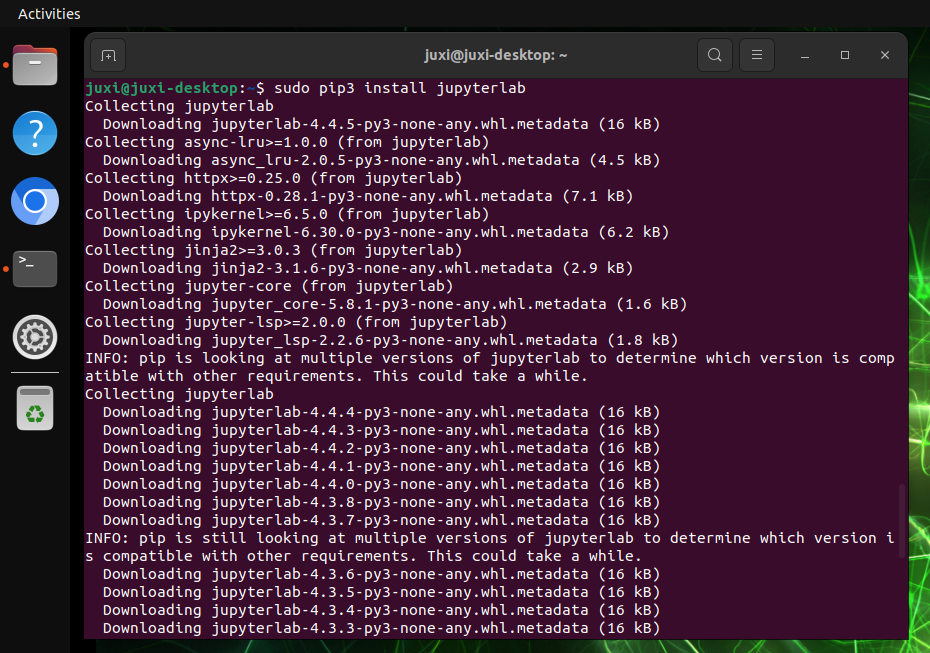The width and height of the screenshot is (930, 653).
Task: Click the jupyterlab-4.4.0 download line
Action: point(381,484)
